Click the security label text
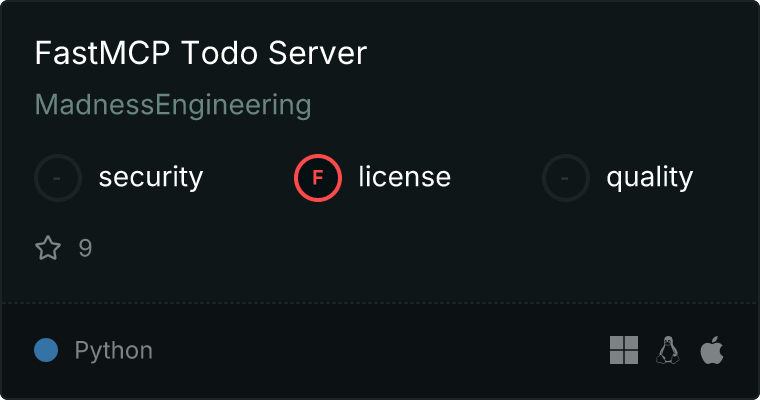 (151, 178)
